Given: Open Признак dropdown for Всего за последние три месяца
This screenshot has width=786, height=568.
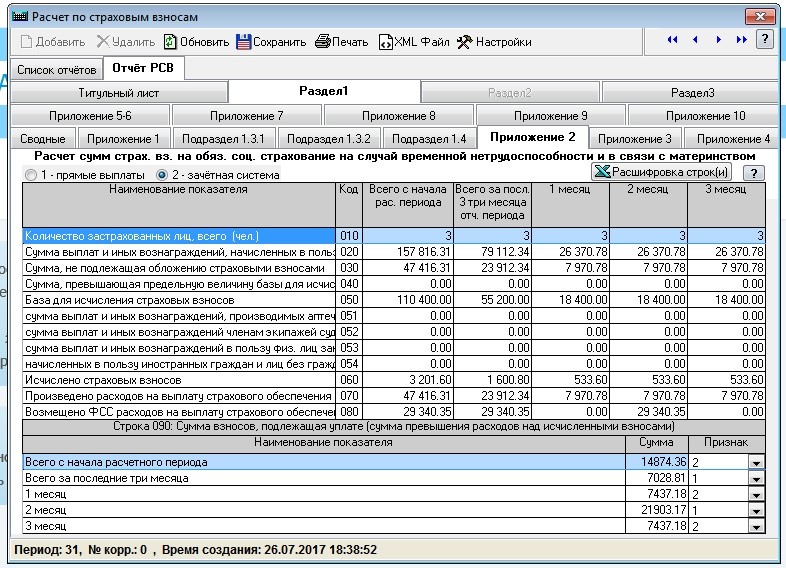Looking at the screenshot, I should click(x=756, y=479).
